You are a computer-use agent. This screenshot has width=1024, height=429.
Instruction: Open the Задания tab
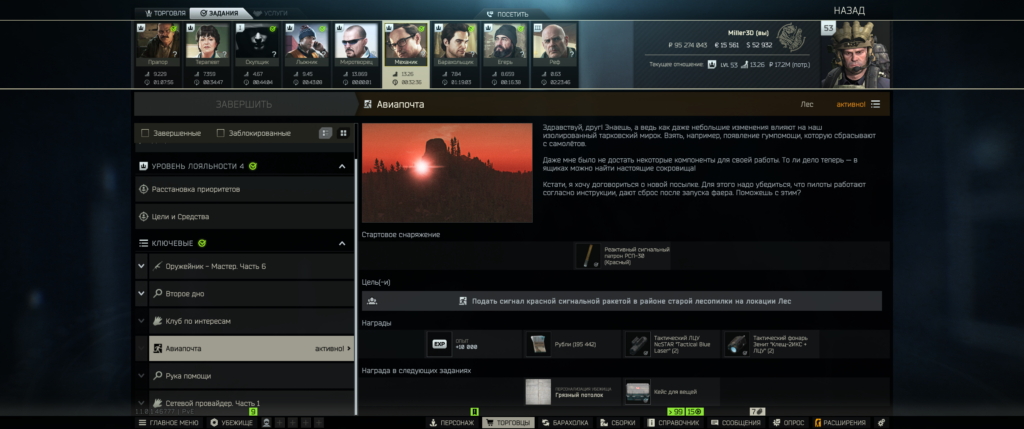[219, 13]
